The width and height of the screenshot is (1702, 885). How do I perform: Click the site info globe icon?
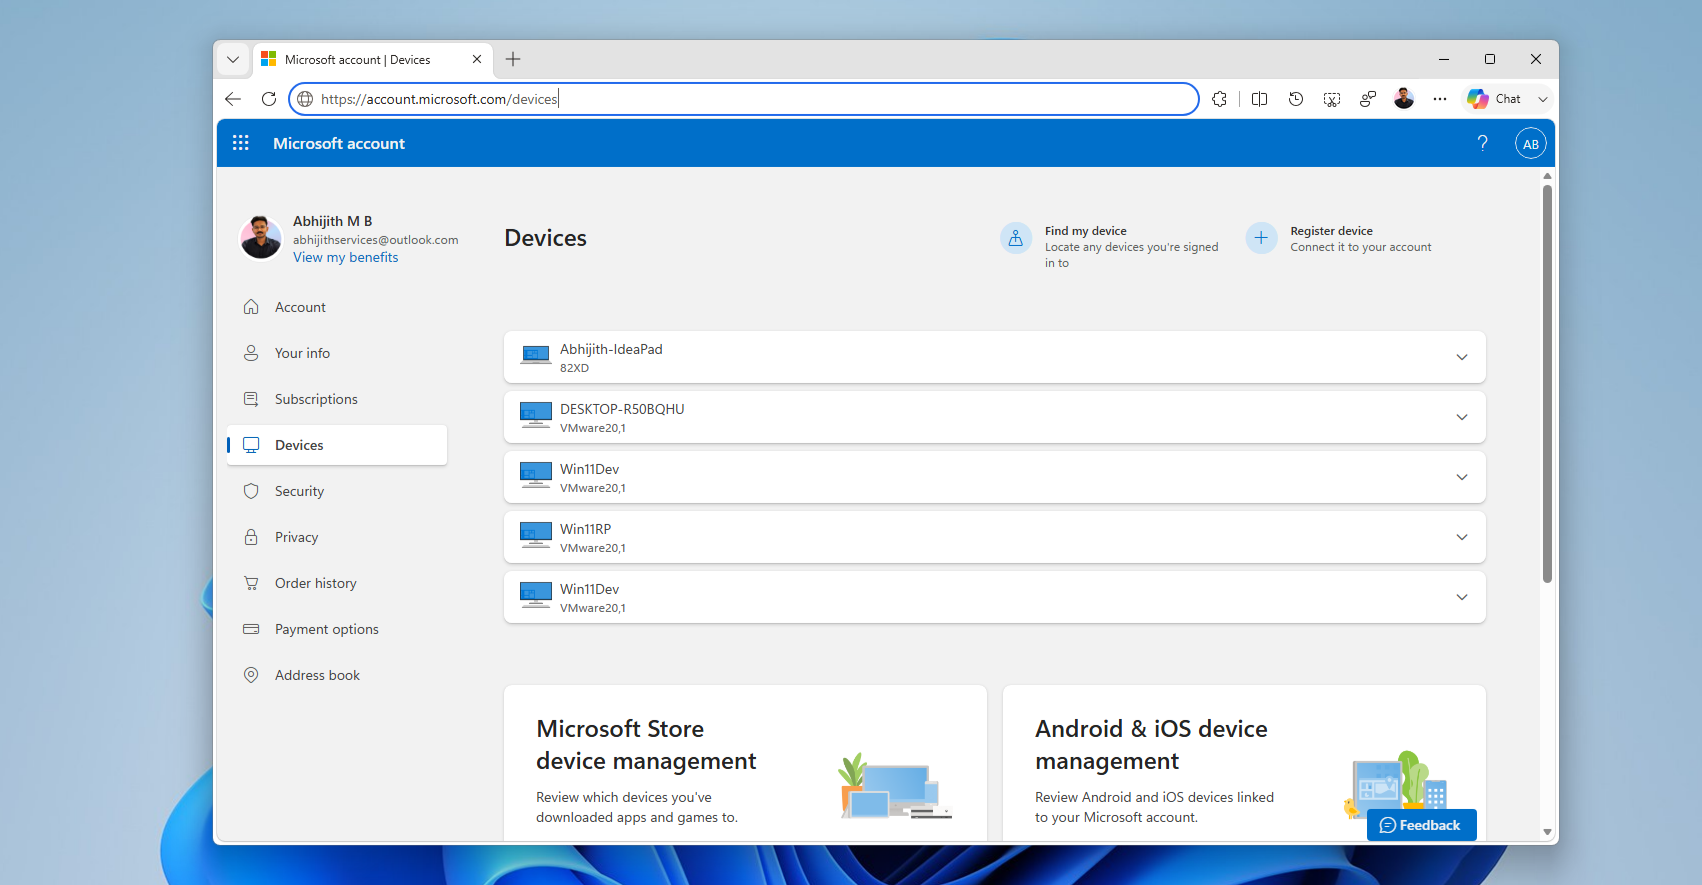click(x=305, y=99)
